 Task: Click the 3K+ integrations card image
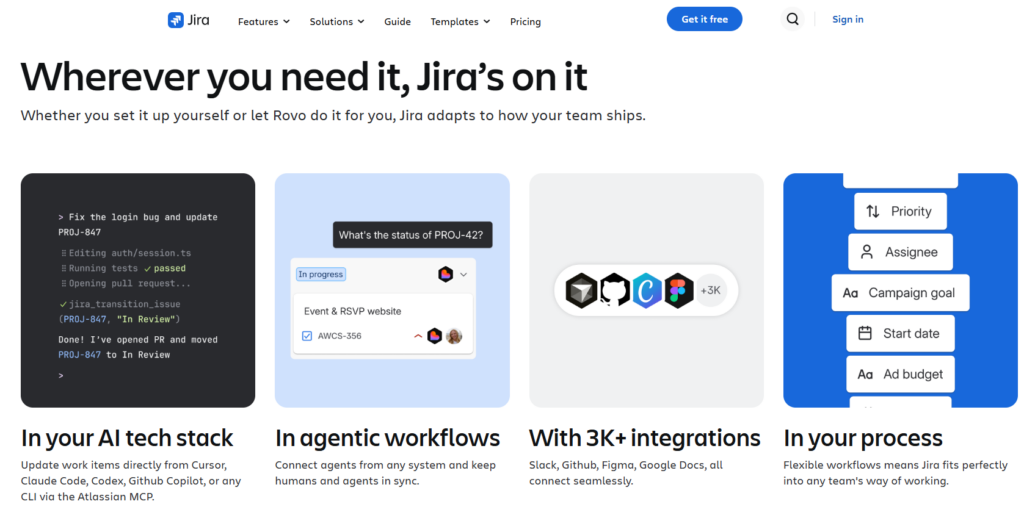tap(647, 290)
